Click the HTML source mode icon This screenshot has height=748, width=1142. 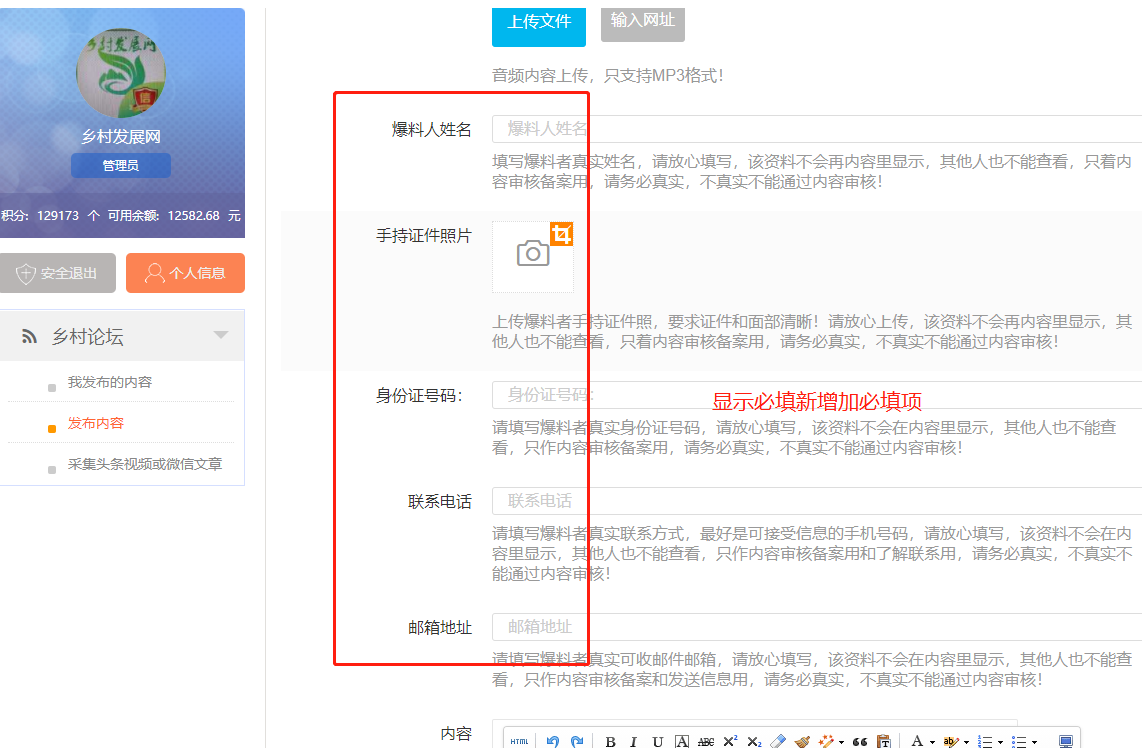tap(519, 741)
